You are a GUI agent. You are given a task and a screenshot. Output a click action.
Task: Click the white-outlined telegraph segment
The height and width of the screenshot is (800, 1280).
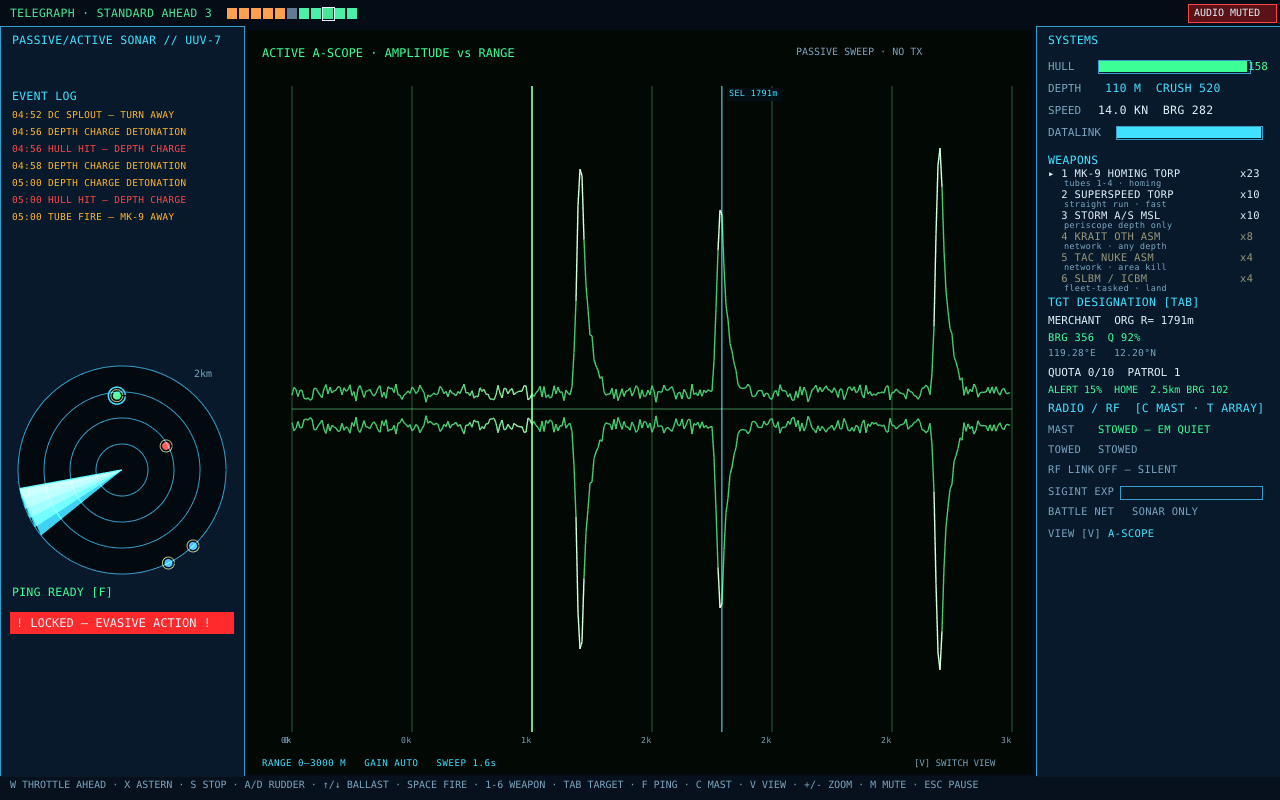pos(328,14)
